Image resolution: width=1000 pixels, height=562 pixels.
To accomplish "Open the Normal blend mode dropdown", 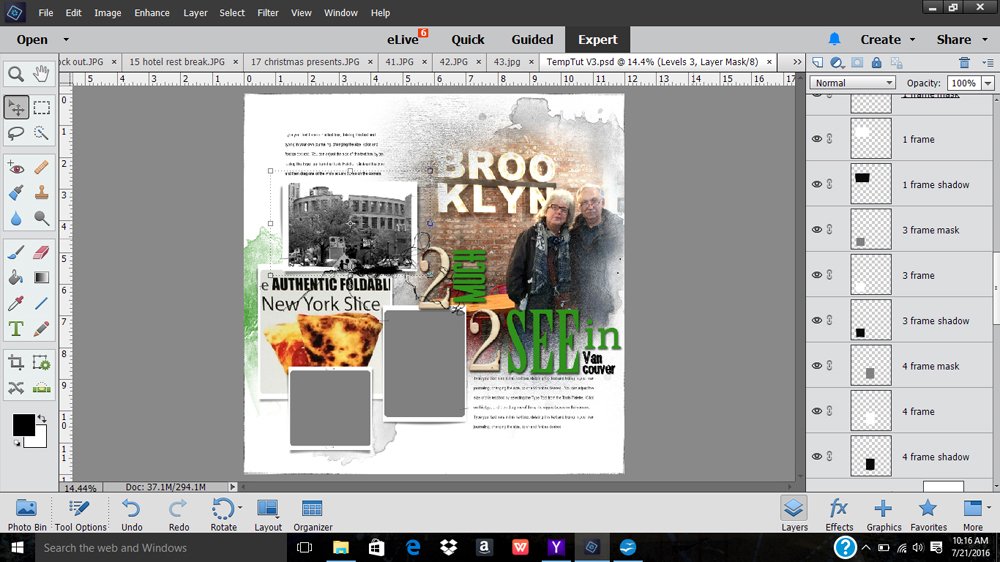I will [x=853, y=83].
